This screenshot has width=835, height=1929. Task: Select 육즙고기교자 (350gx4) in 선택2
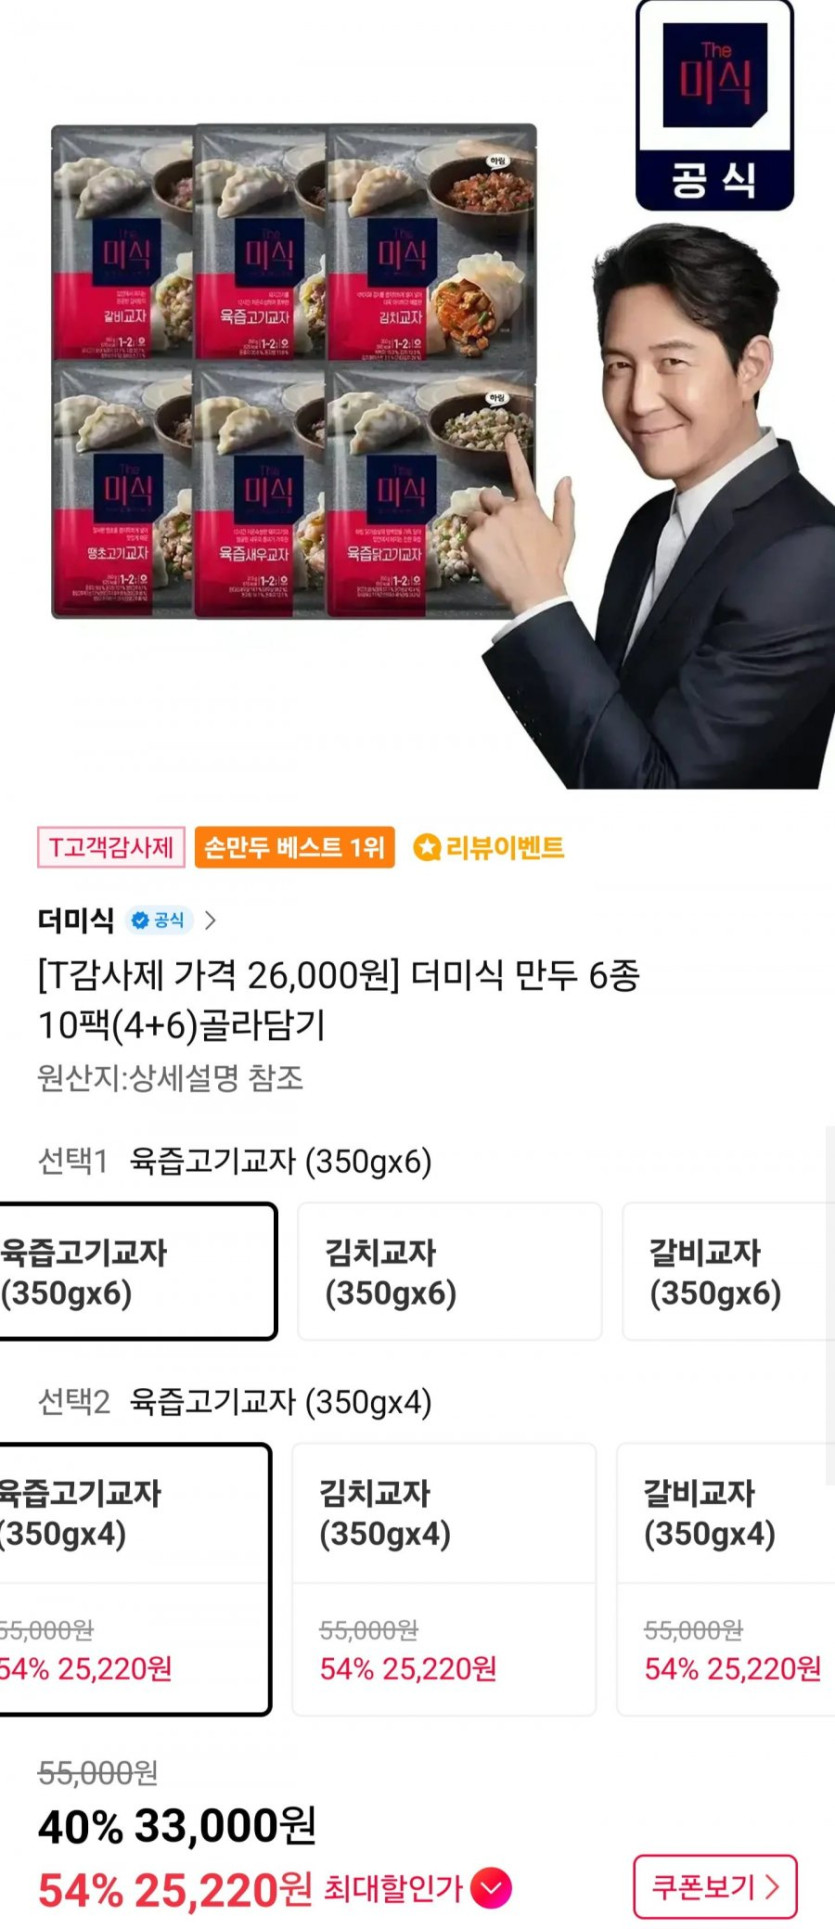pos(134,1579)
